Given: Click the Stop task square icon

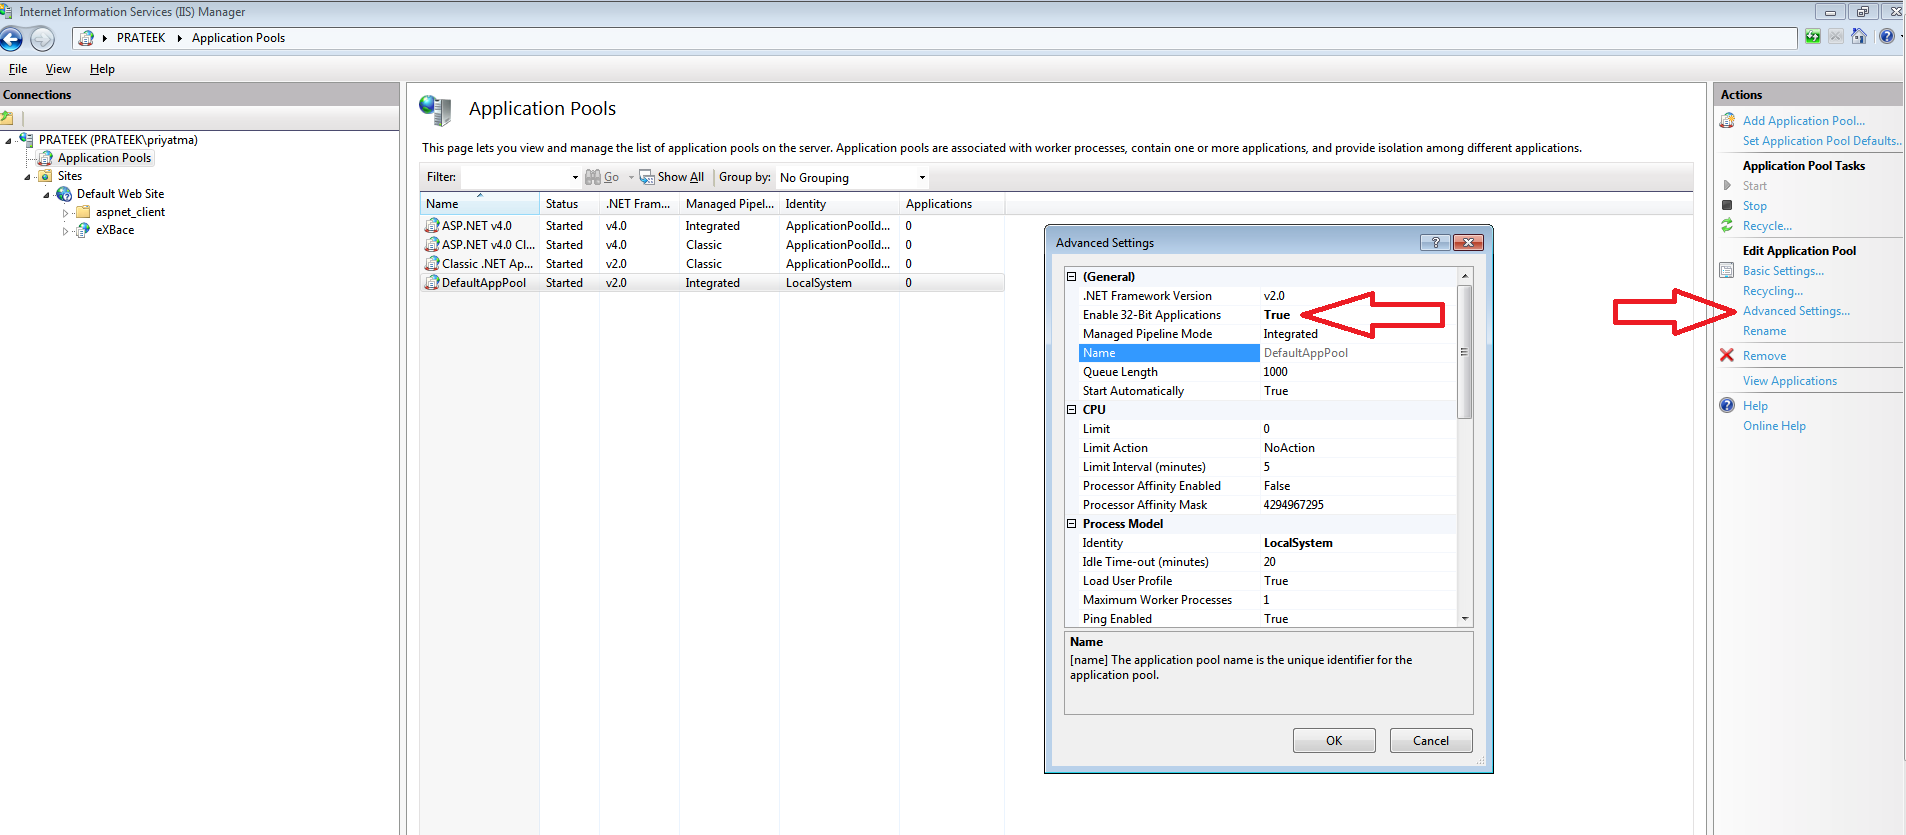Looking at the screenshot, I should pos(1727,205).
